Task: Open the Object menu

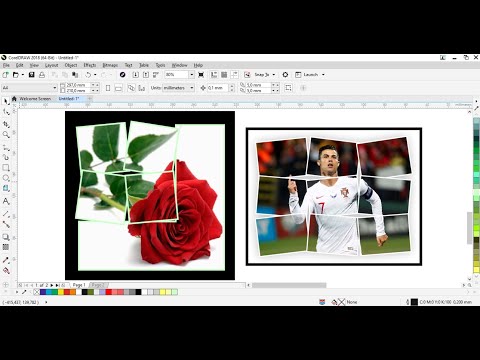Action: [x=71, y=65]
